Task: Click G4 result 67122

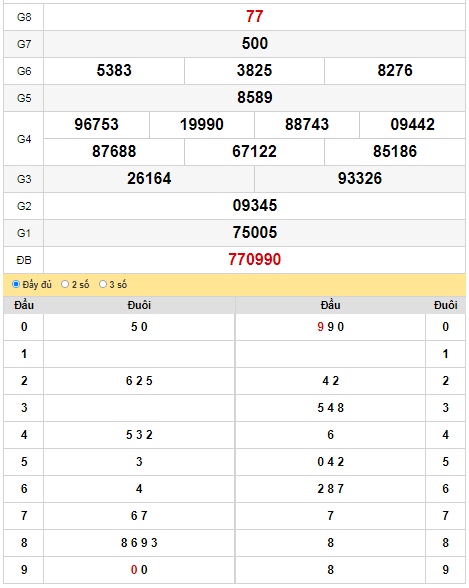Action: click(x=254, y=152)
